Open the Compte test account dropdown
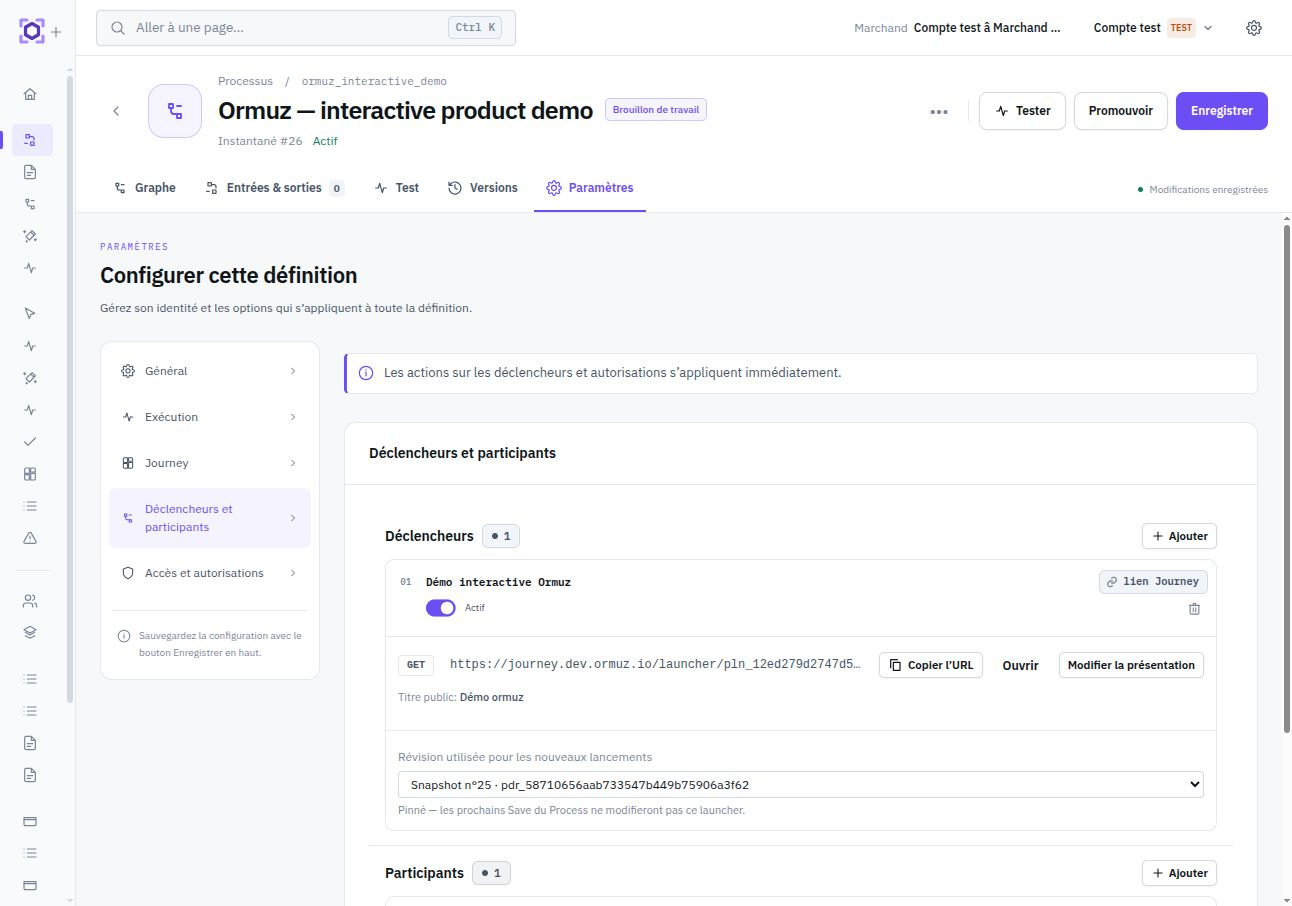This screenshot has width=1292, height=906. pyautogui.click(x=1153, y=28)
